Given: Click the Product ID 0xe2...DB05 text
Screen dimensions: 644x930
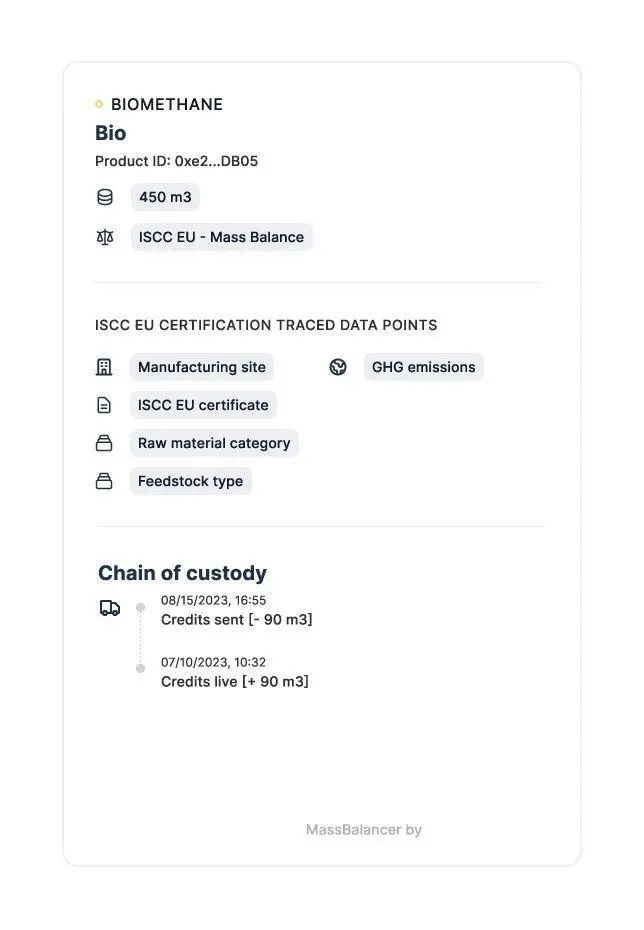Looking at the screenshot, I should pyautogui.click(x=177, y=161).
